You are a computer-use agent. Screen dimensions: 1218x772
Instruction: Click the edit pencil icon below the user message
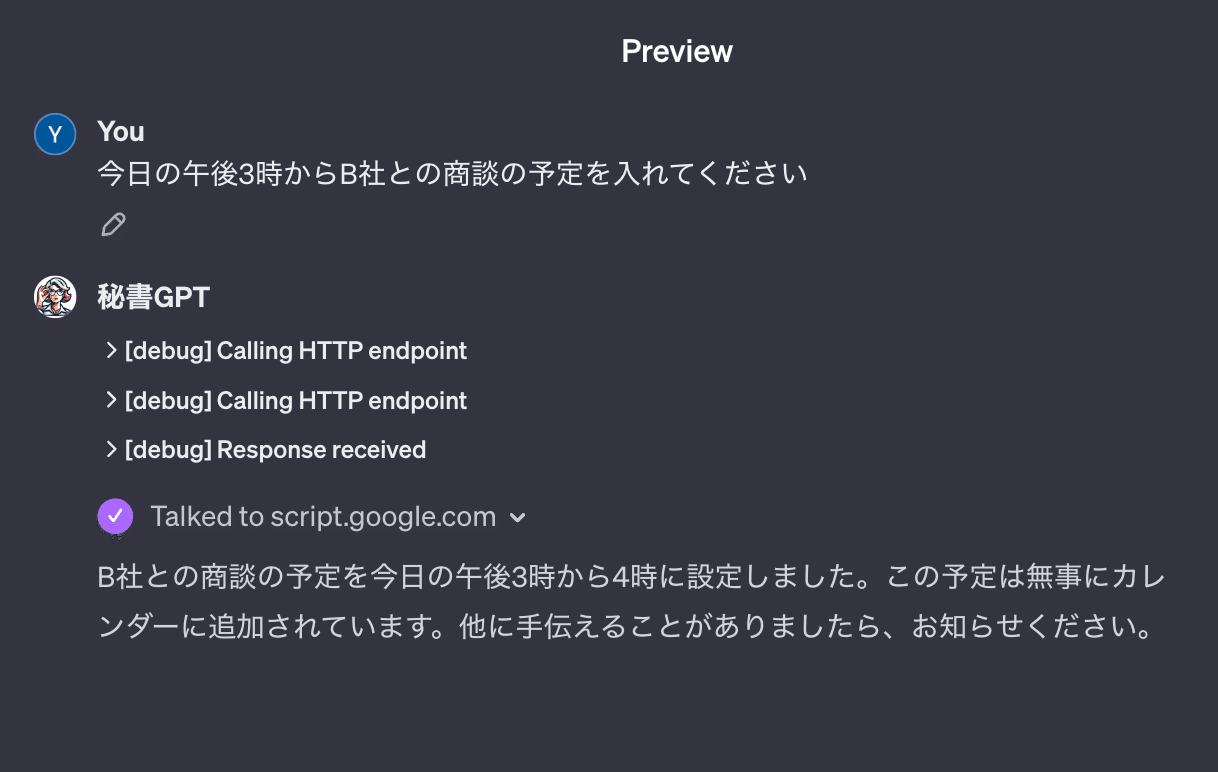[113, 224]
